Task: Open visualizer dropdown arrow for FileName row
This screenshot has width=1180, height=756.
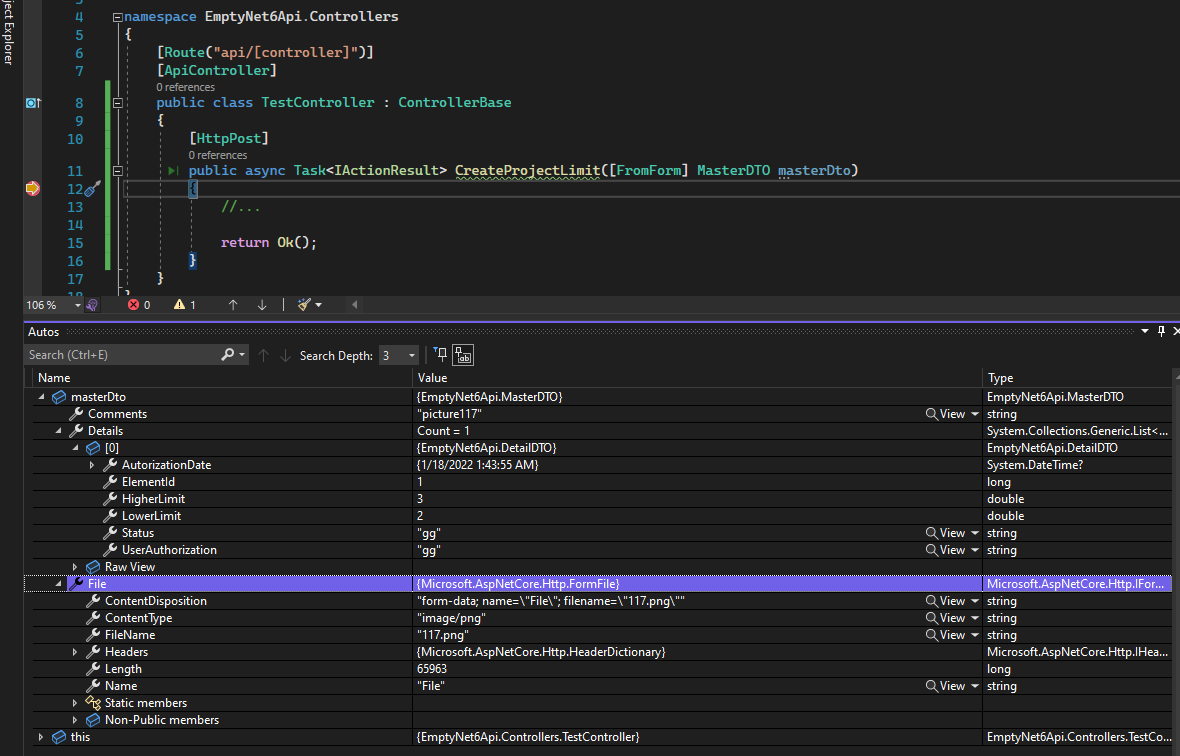Action: point(975,636)
